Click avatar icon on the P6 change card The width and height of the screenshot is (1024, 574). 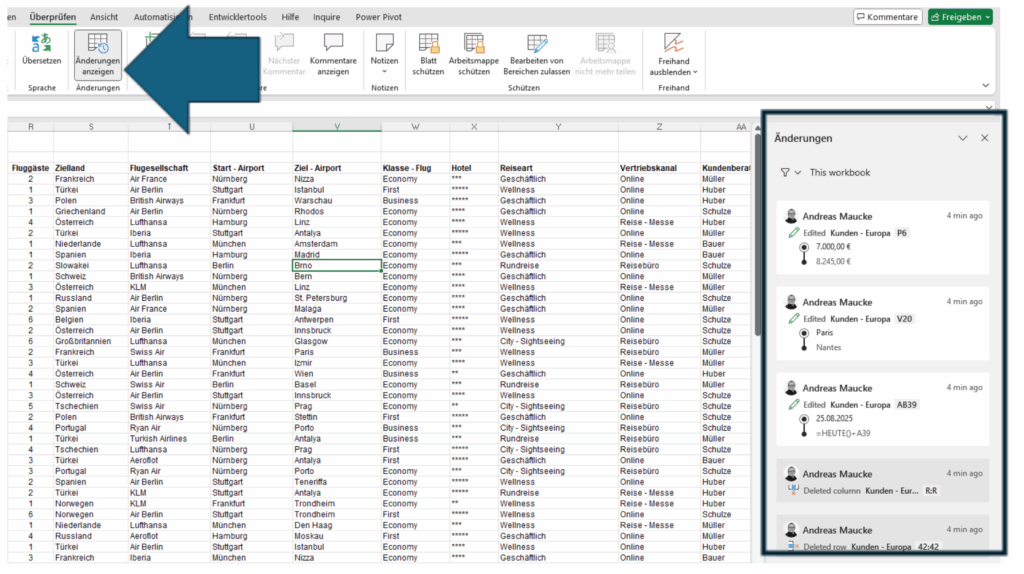[x=791, y=216]
